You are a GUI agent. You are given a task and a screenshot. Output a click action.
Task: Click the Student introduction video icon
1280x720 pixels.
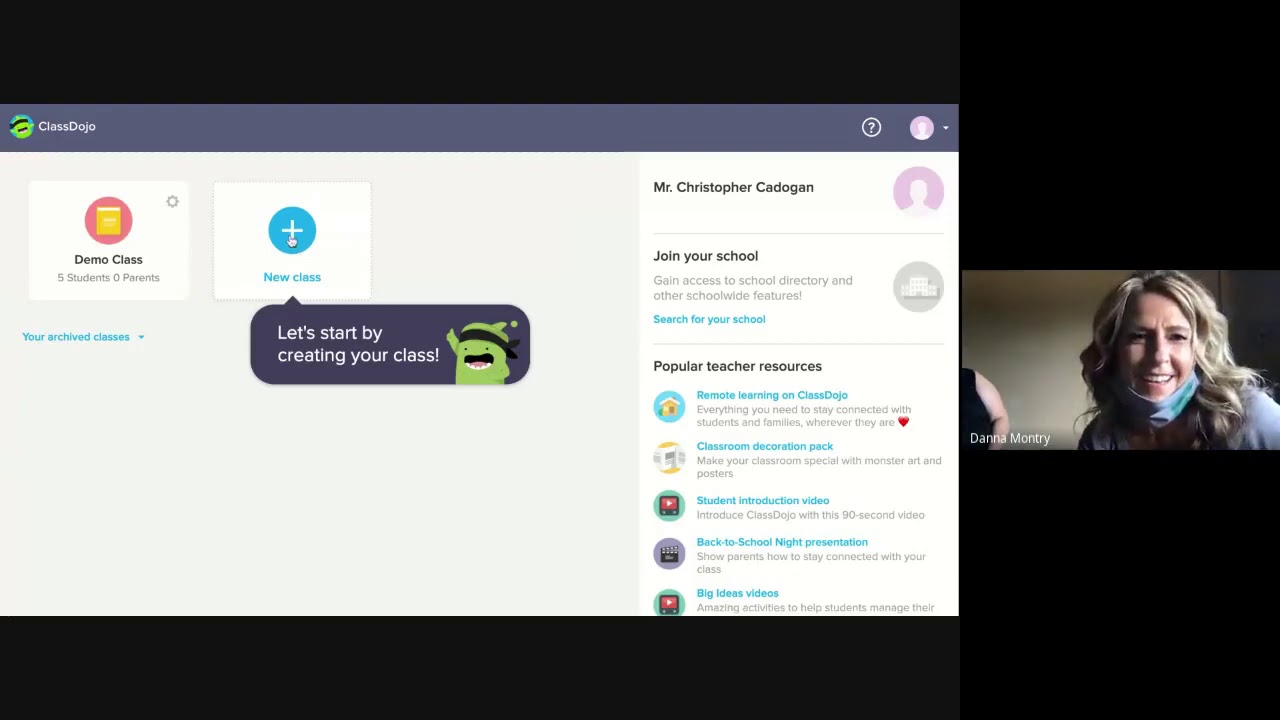(669, 505)
